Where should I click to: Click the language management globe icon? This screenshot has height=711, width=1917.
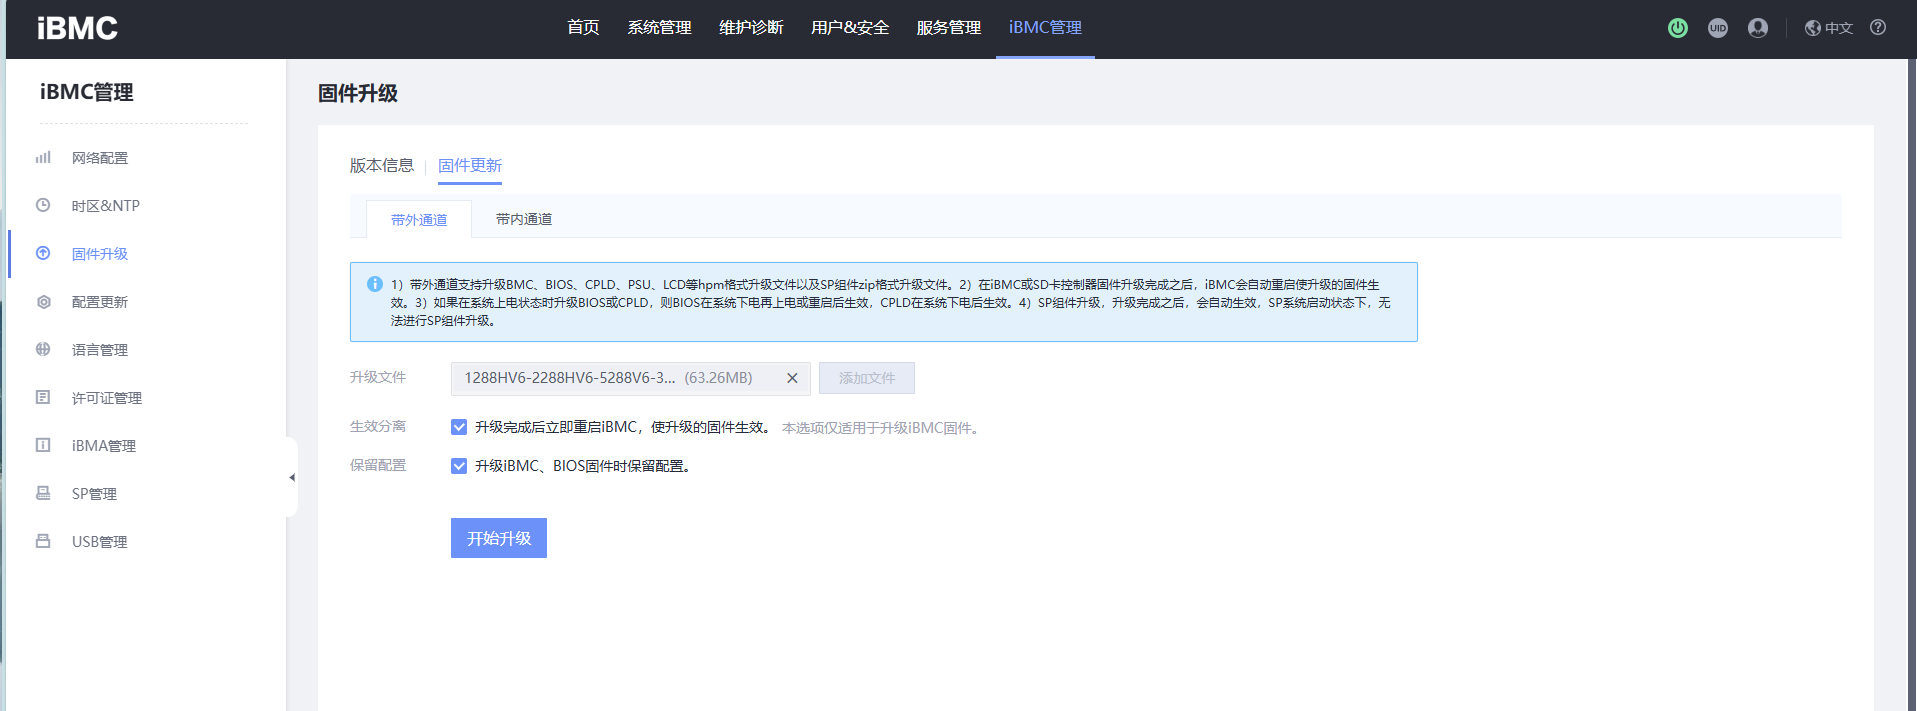pos(43,350)
